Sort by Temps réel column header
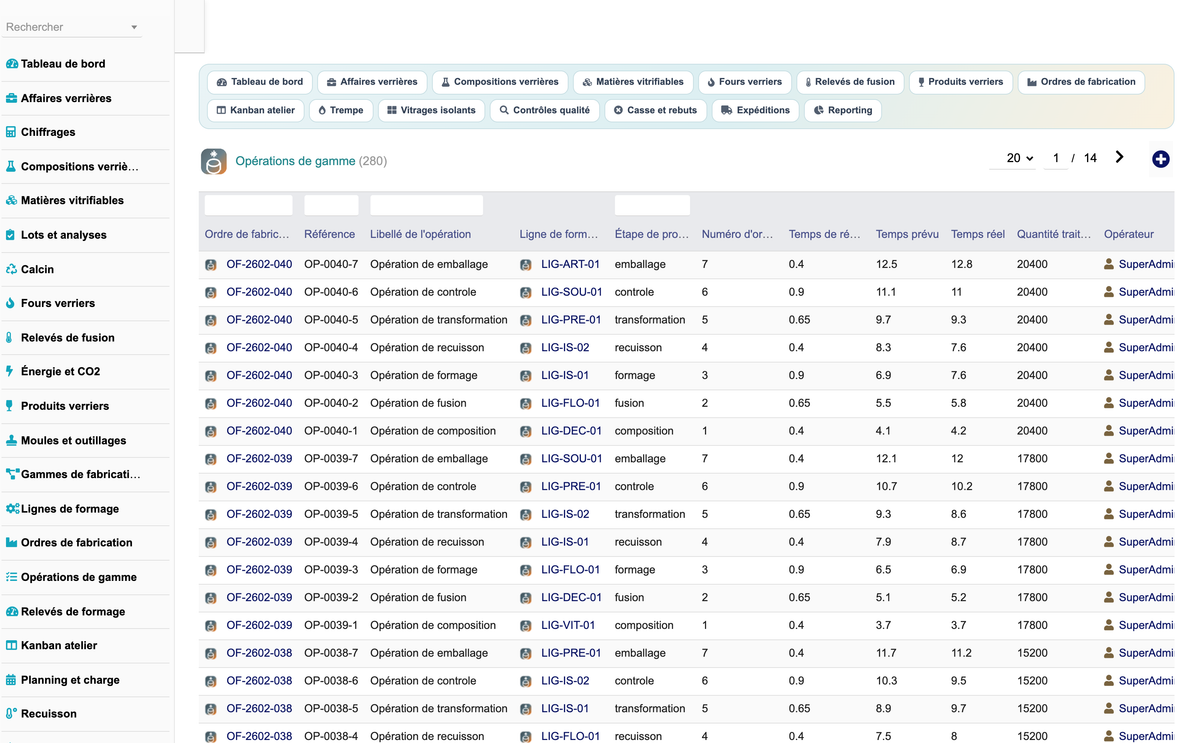Screen dimensions: 1200x743 click(x=978, y=234)
